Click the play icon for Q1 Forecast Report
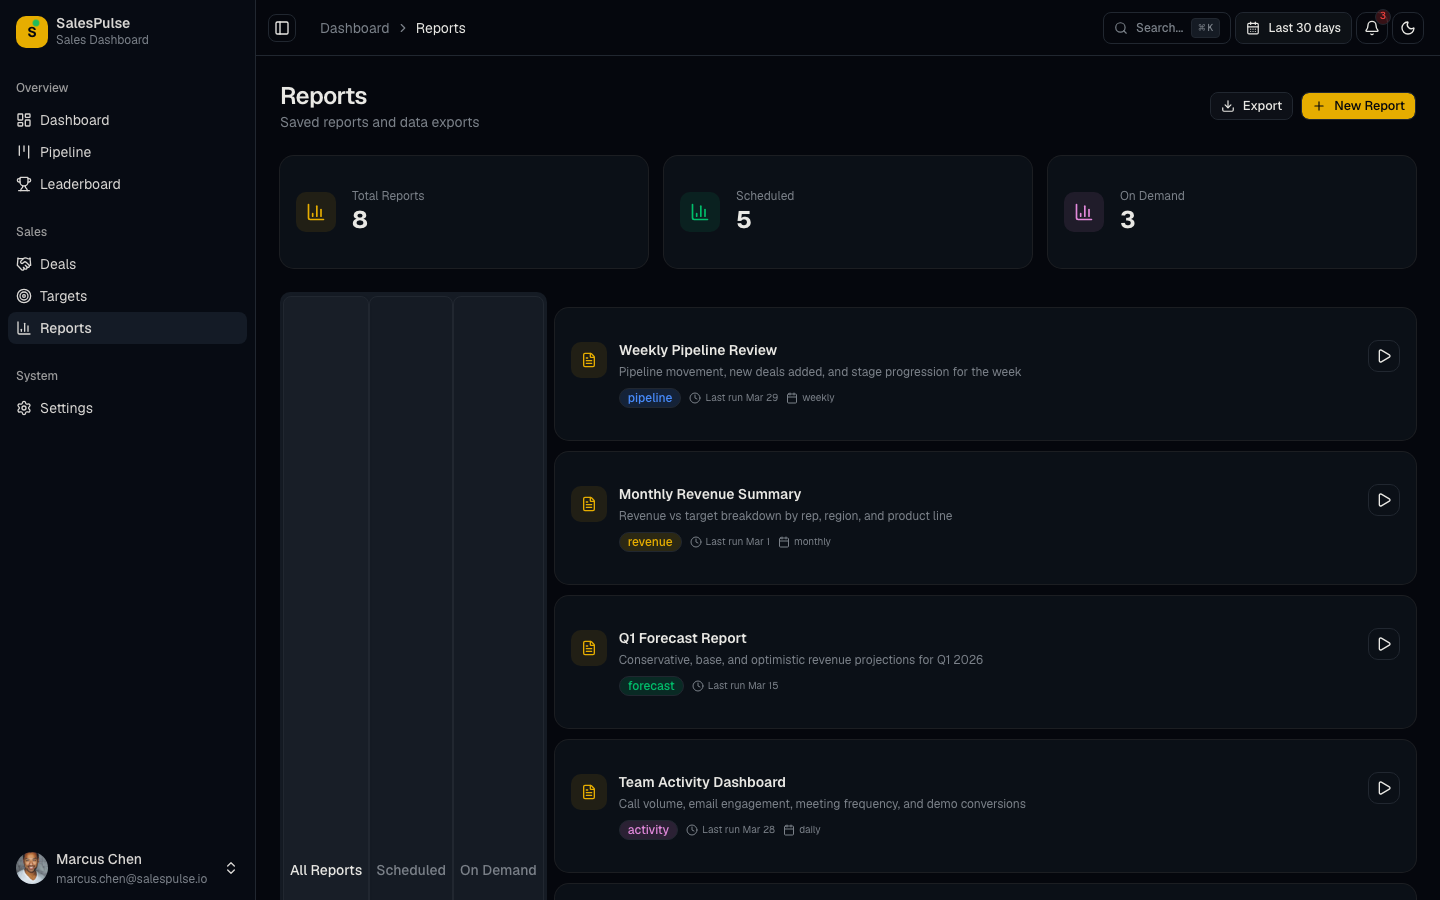This screenshot has width=1440, height=900. coord(1384,644)
